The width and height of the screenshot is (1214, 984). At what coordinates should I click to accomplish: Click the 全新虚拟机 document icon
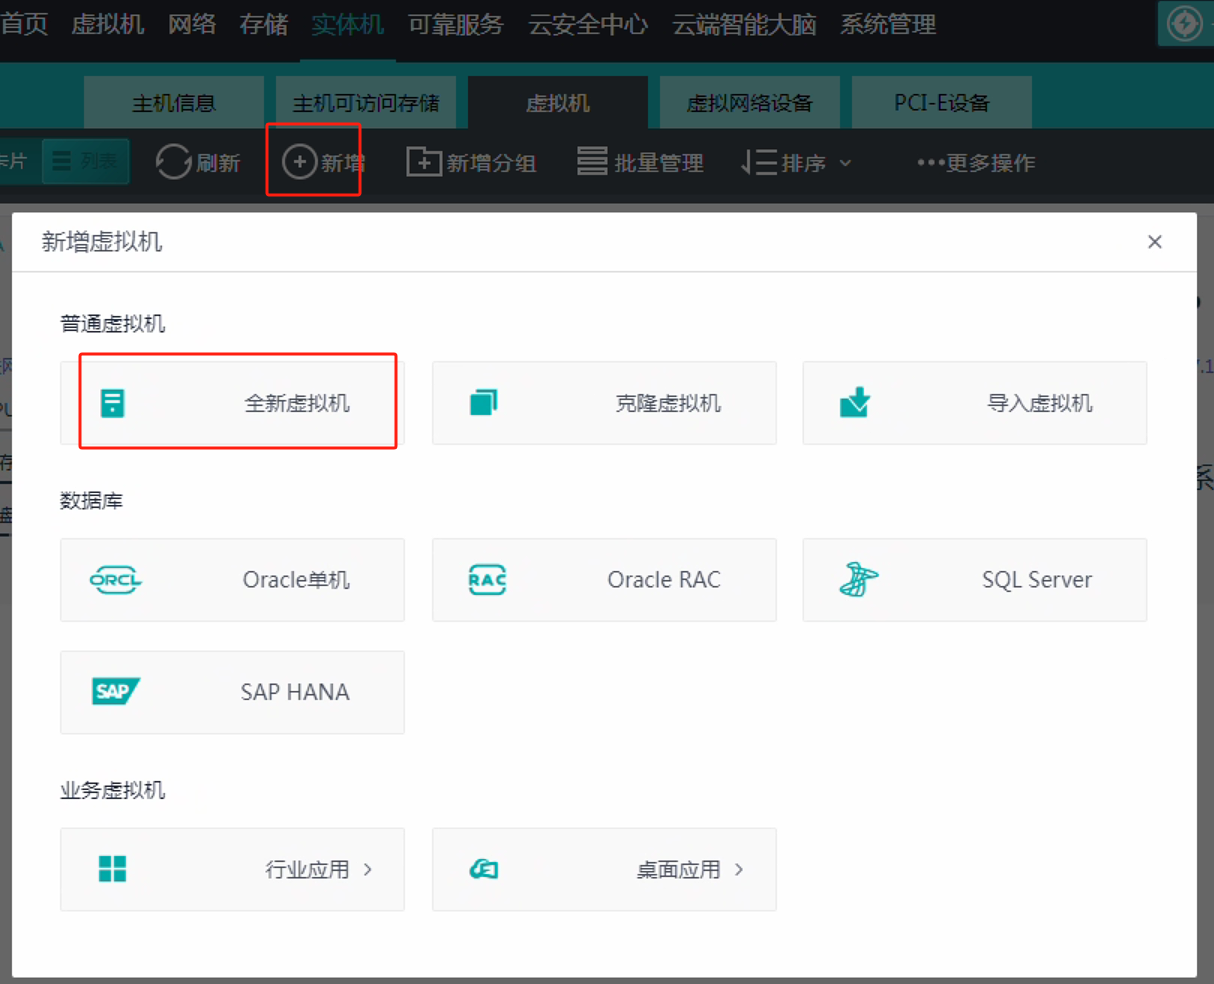coord(113,403)
